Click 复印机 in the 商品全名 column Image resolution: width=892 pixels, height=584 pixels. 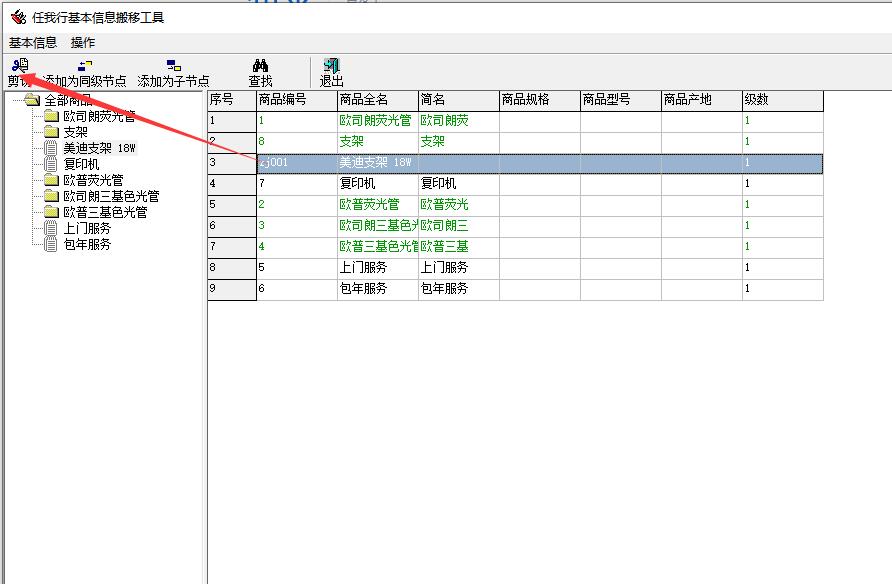[378, 184]
